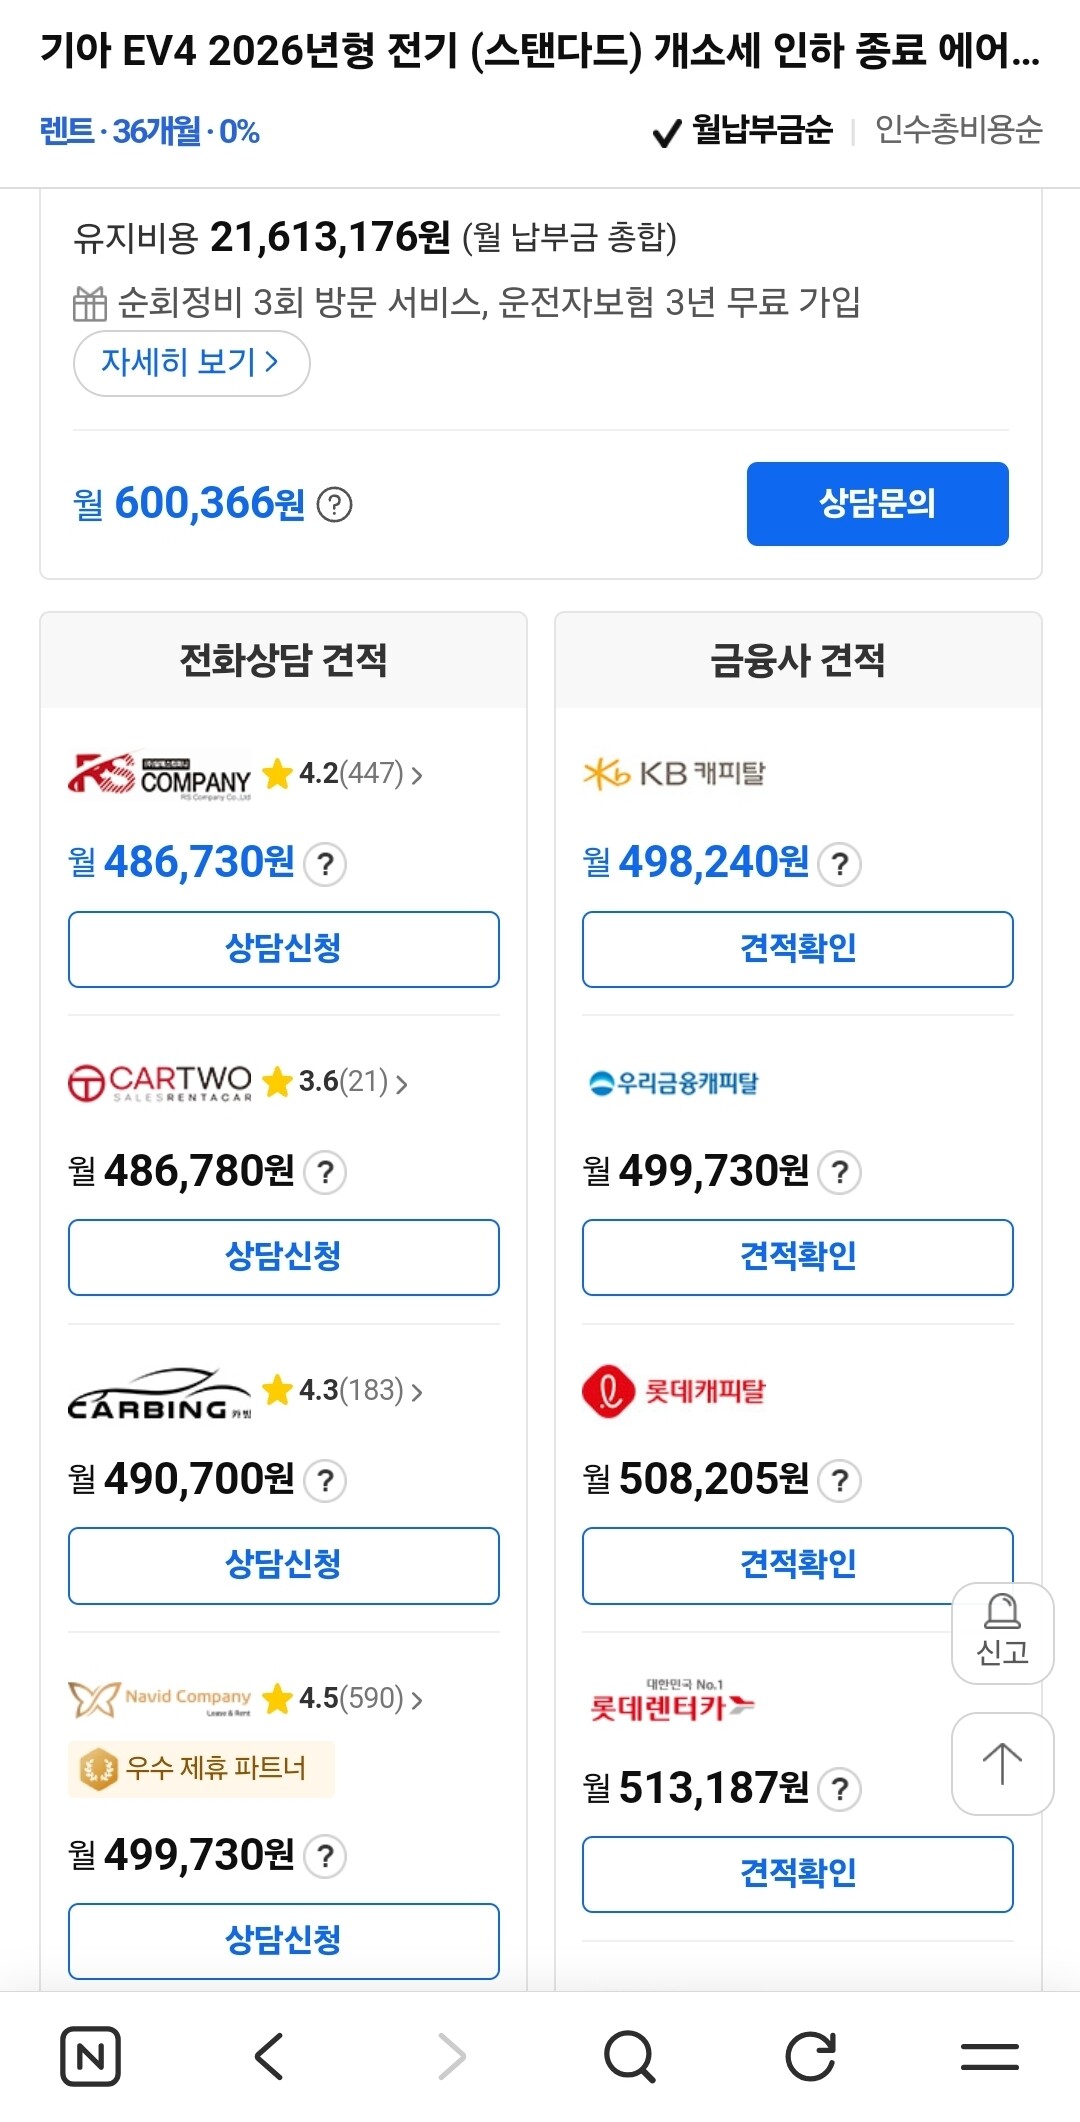The image size is (1080, 2122).
Task: View the 금융사 견적 column header
Action: click(798, 660)
